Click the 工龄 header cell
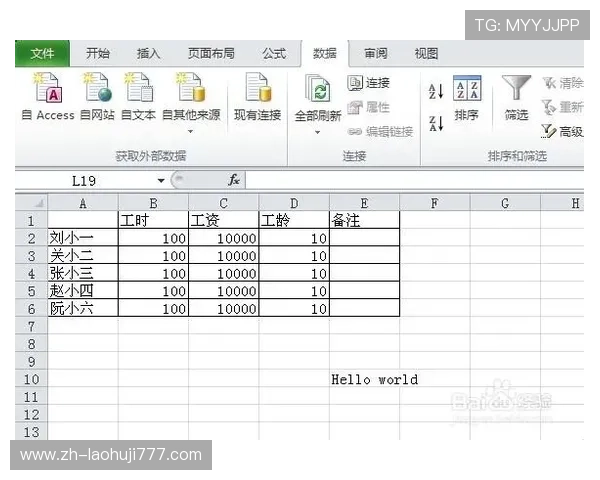The image size is (600, 480). coord(294,220)
